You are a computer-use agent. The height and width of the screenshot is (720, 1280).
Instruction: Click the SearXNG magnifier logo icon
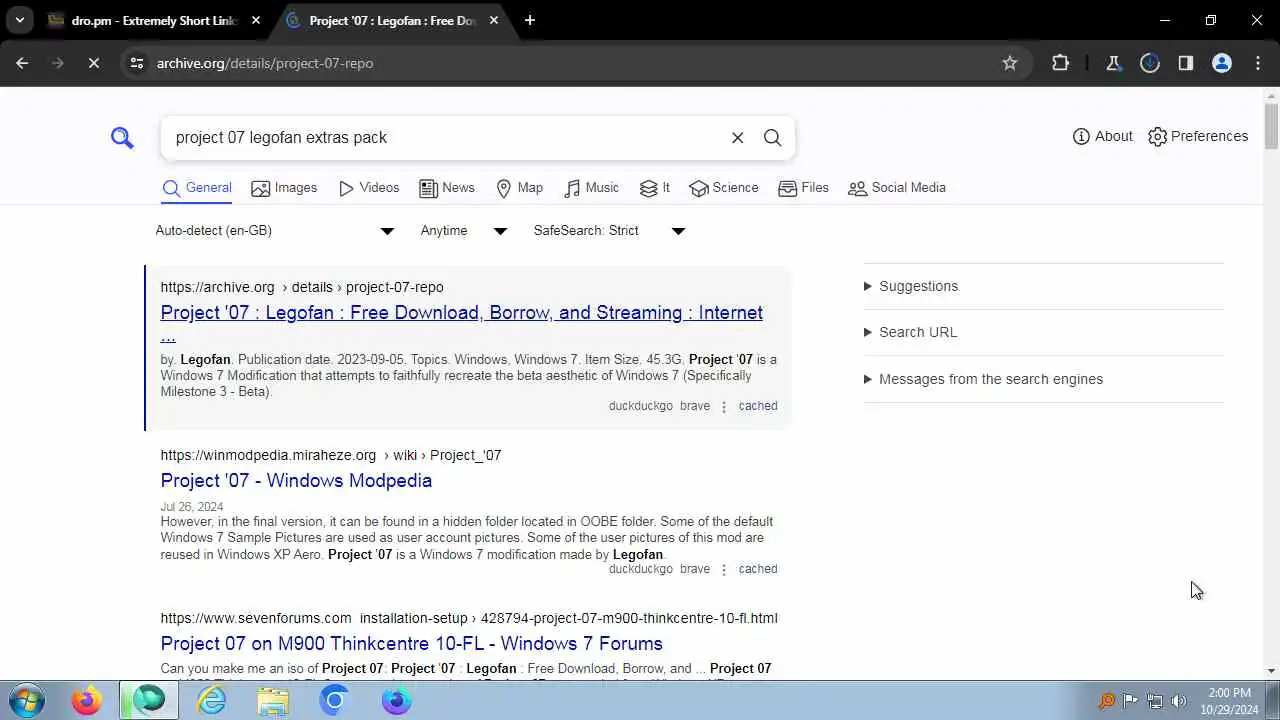pos(122,137)
